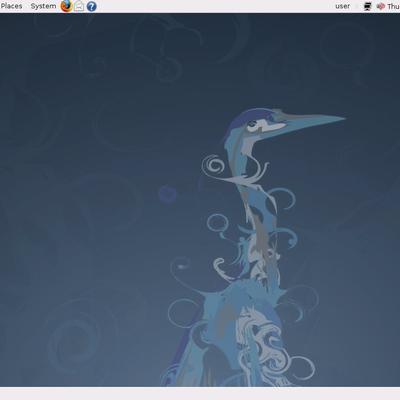Click the empty bottom panel bar

[200, 394]
